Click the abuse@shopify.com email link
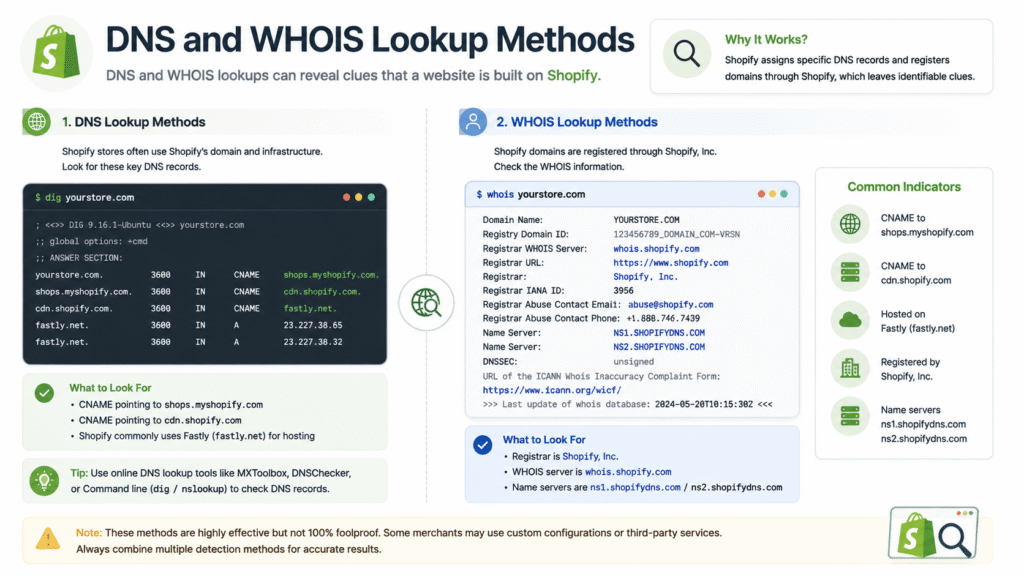This screenshot has height=576, width=1024. (670, 304)
